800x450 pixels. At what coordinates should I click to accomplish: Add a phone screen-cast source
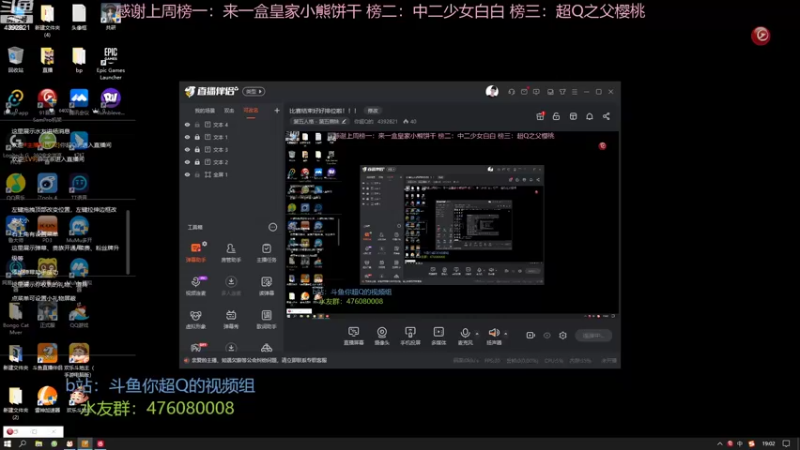tap(410, 336)
